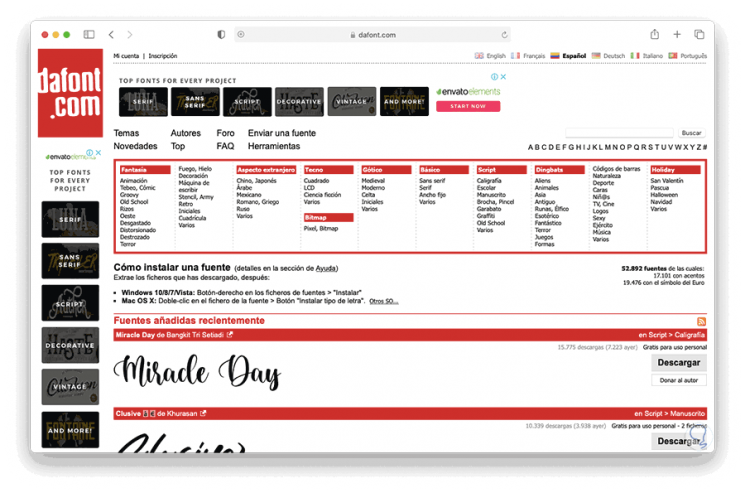
Task: Click the dafont.com logo
Action: pos(70,93)
